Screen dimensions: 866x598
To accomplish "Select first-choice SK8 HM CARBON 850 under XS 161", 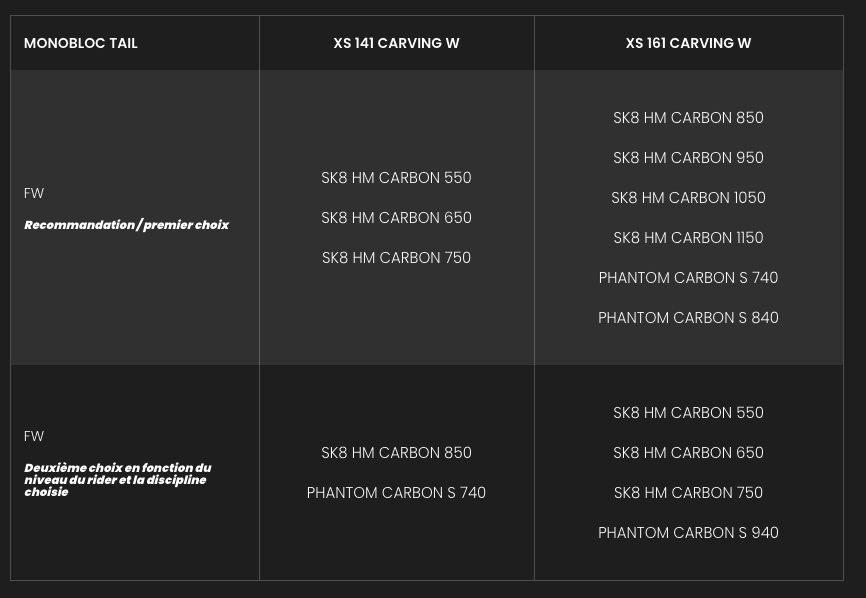I will (688, 118).
